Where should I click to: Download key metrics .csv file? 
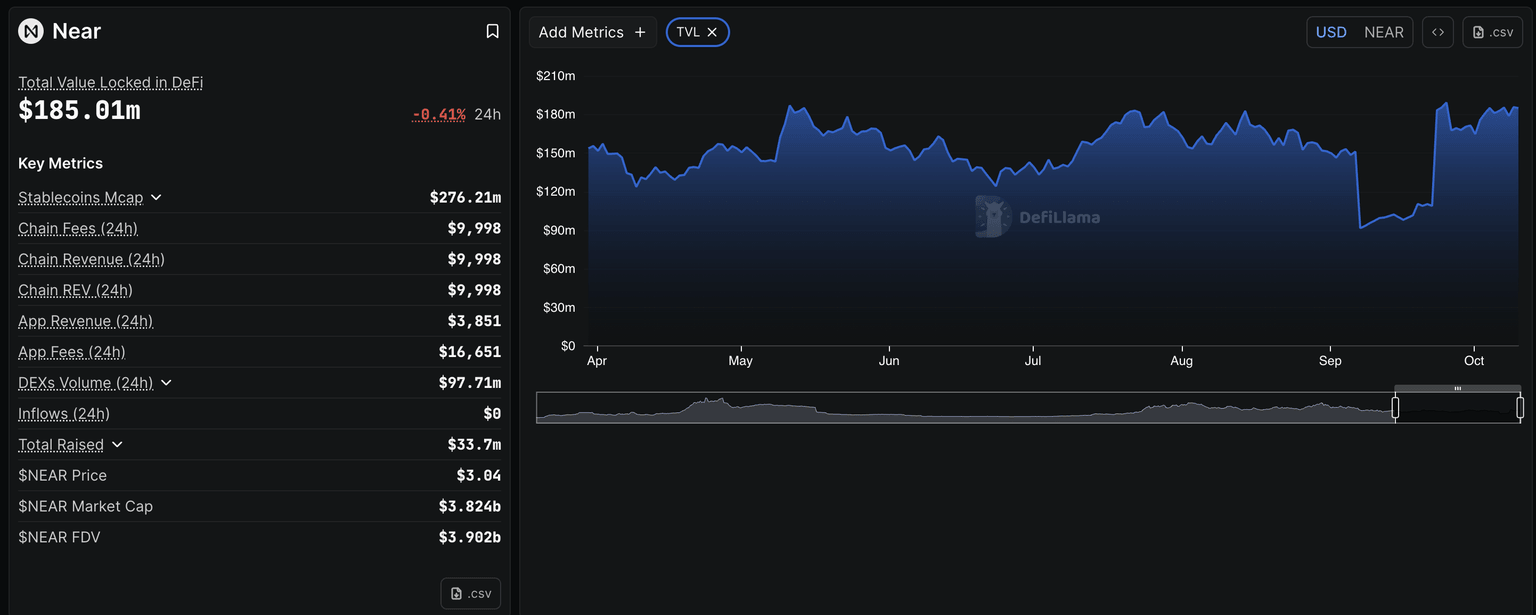click(470, 593)
